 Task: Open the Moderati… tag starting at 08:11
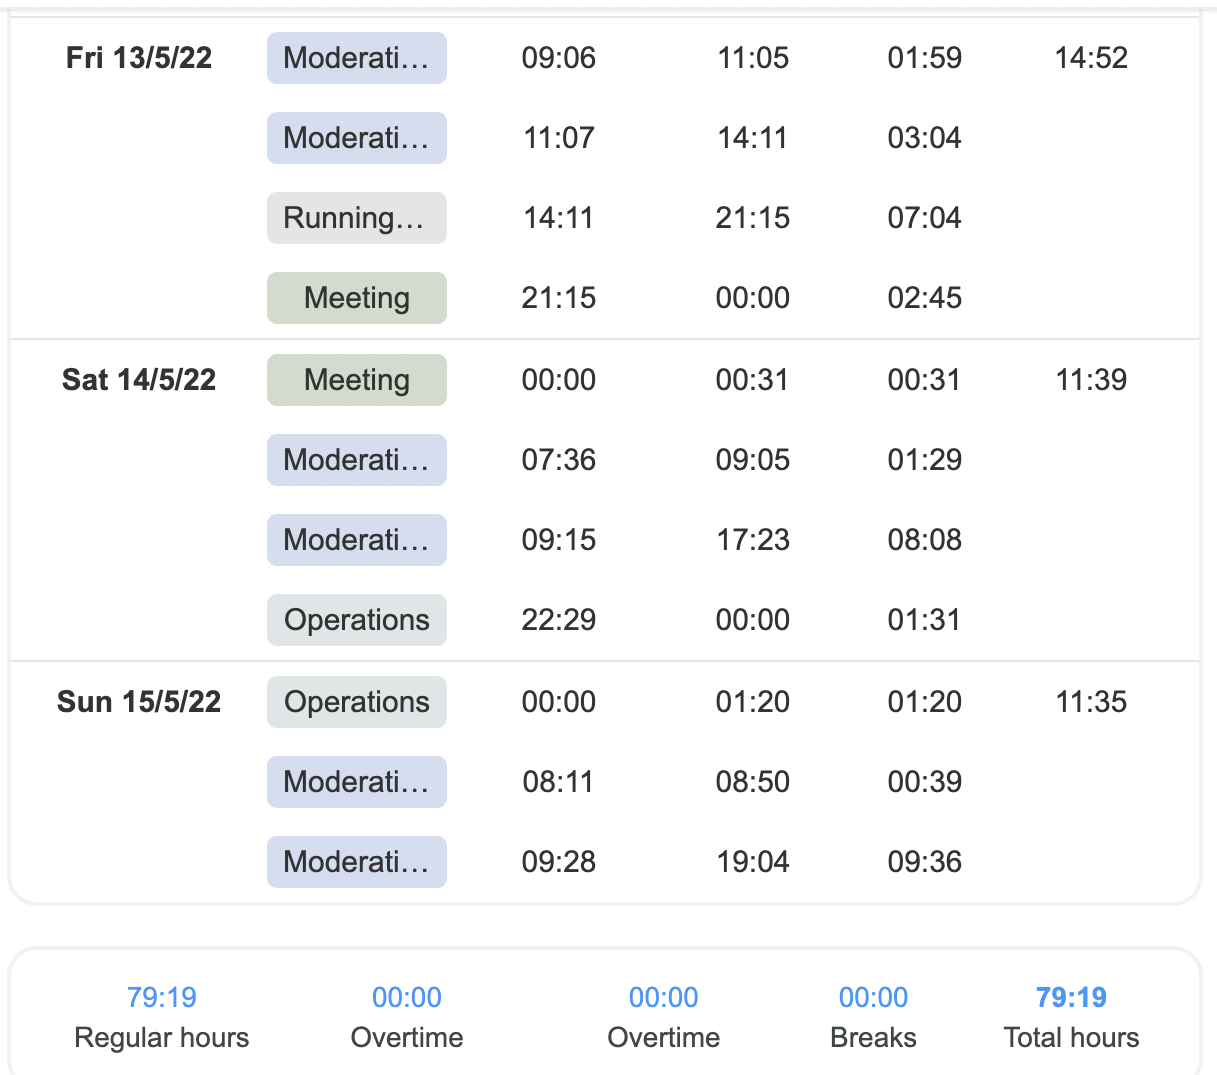[357, 782]
